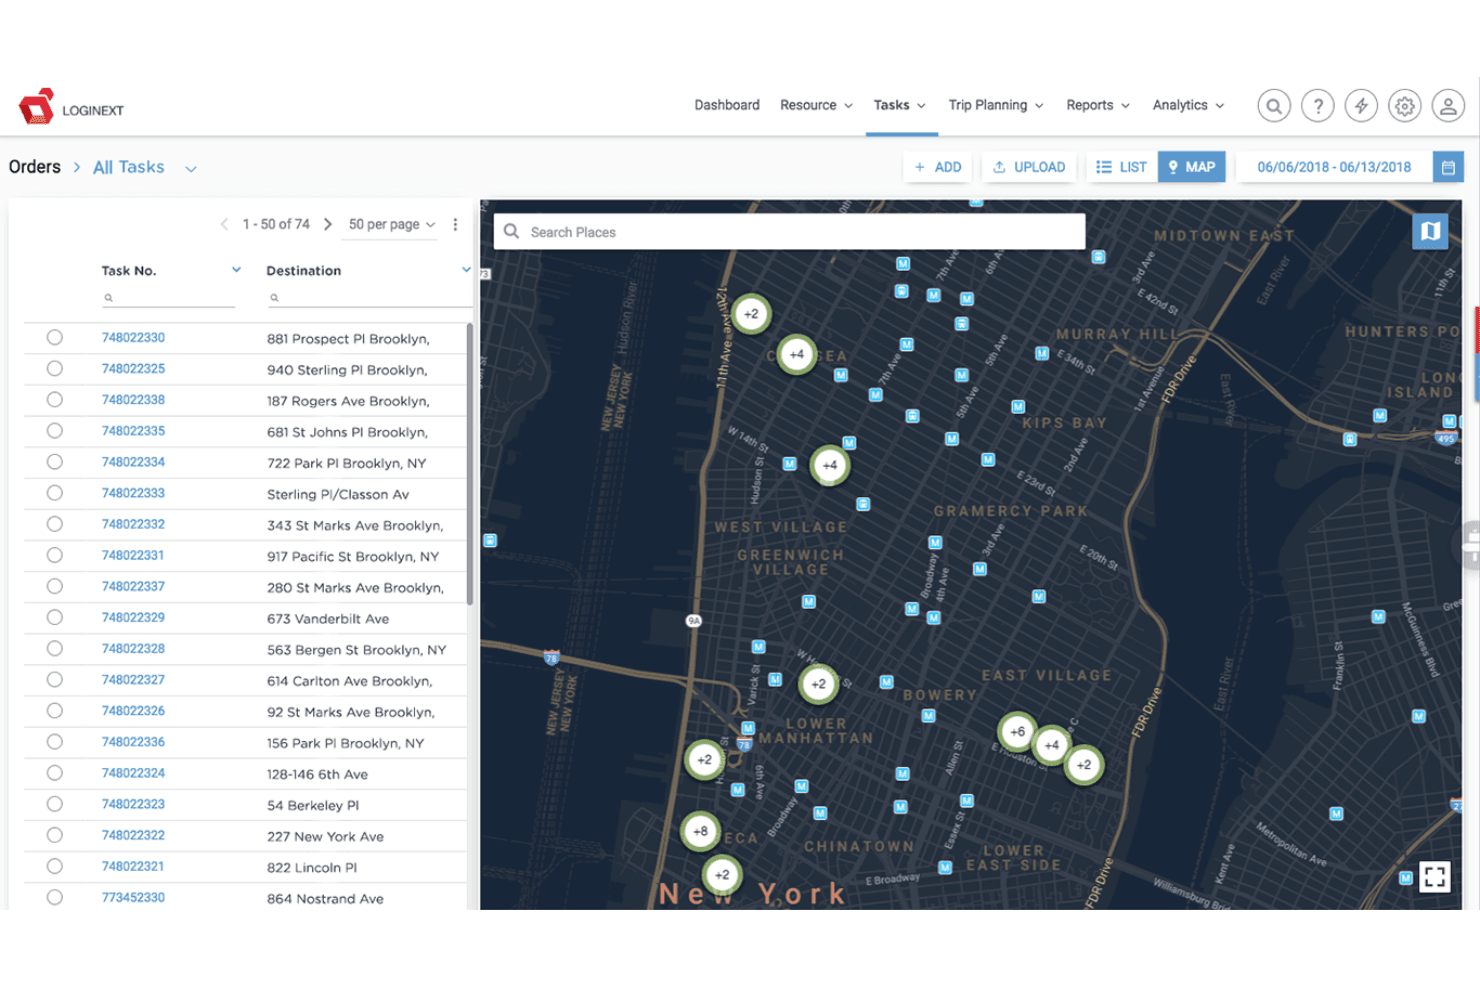
Task: Click the Destination search magnifier icon
Action: coord(274,297)
